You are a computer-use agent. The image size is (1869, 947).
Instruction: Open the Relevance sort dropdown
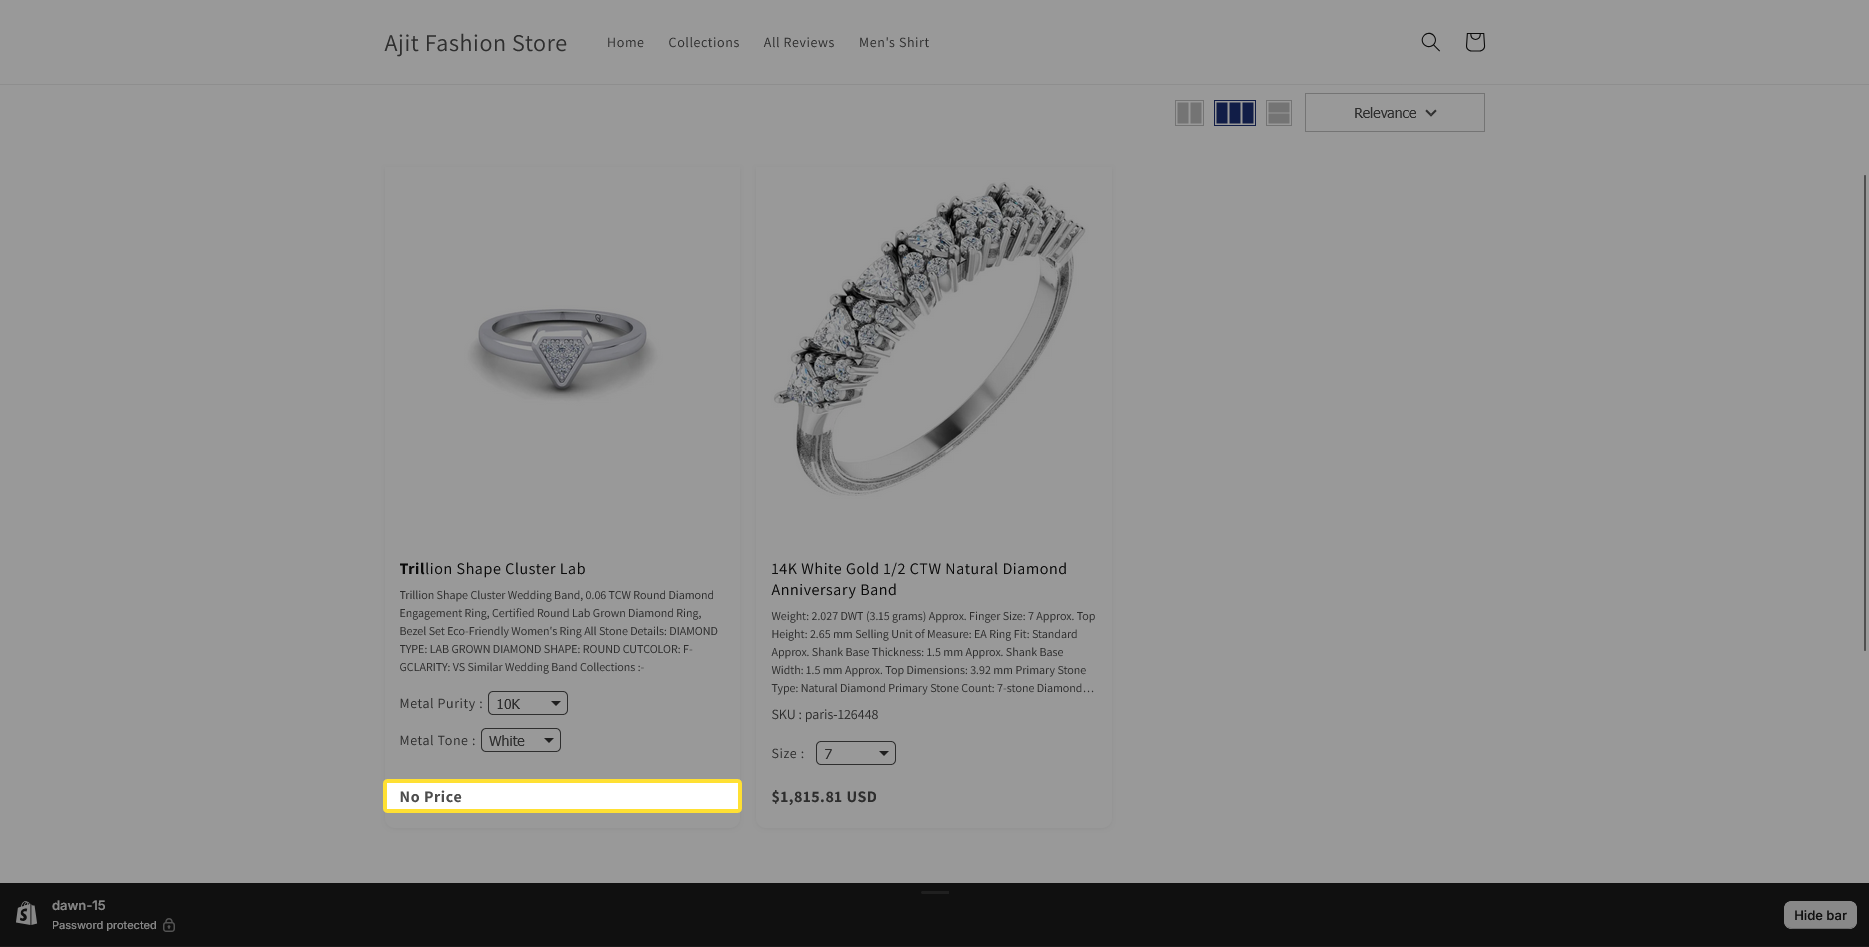[x=1394, y=113]
